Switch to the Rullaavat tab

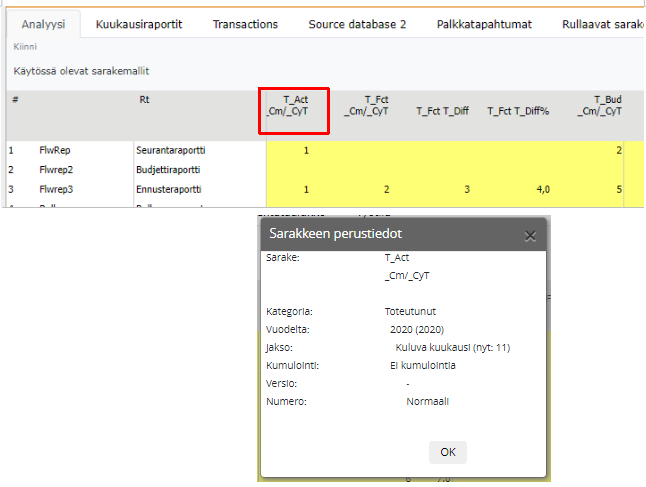pyautogui.click(x=603, y=24)
